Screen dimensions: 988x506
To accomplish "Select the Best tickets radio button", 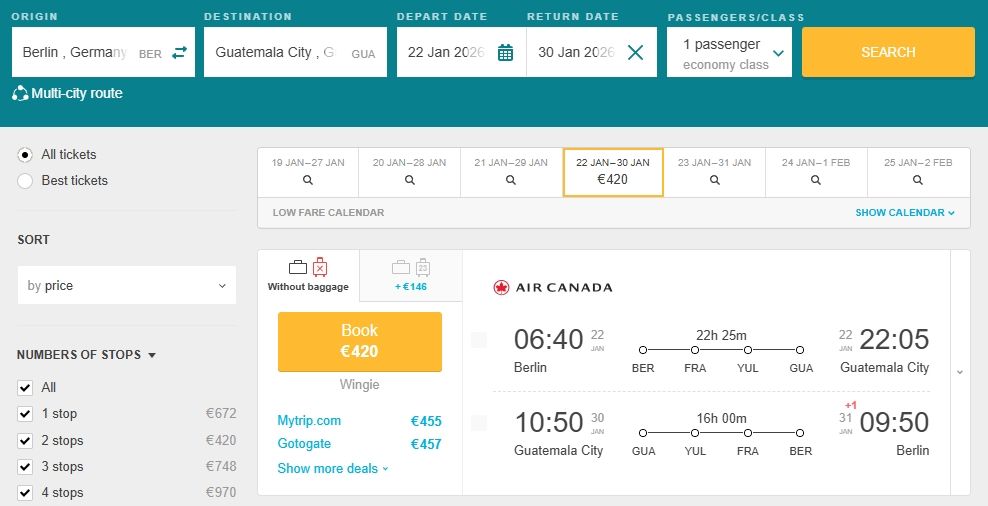I will coord(25,181).
